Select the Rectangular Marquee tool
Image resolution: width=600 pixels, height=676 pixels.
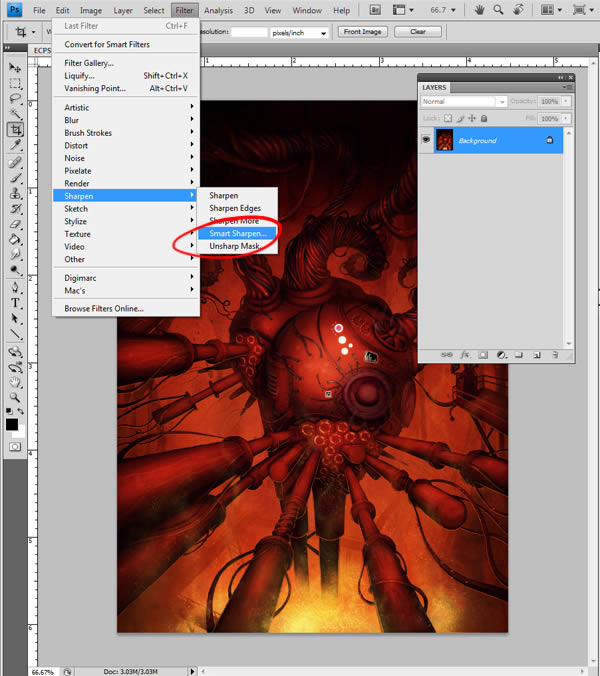15,83
